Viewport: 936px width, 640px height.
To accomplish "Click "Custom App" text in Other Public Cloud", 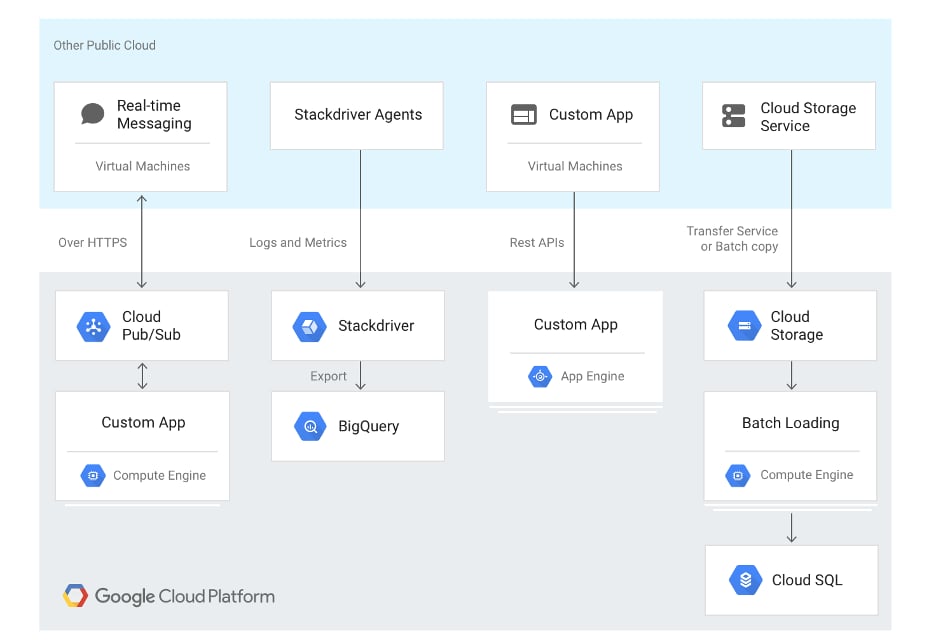I will click(591, 115).
